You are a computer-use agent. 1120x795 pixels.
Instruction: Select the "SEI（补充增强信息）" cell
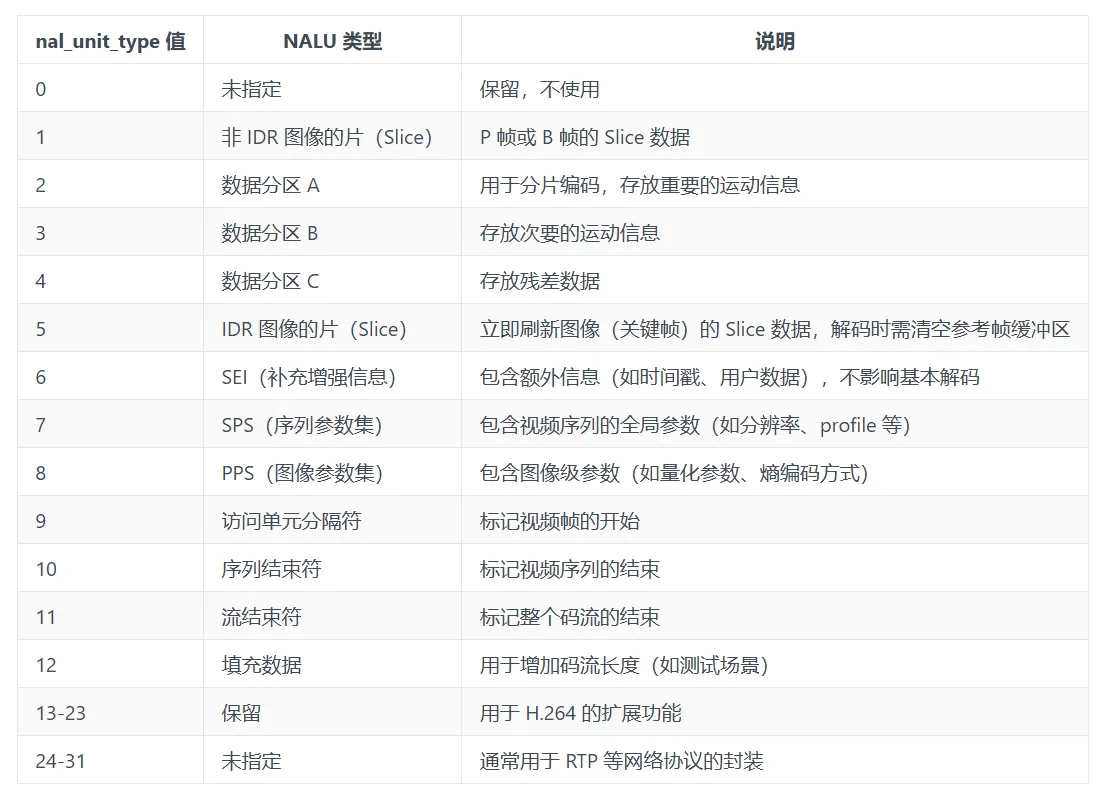pyautogui.click(x=309, y=377)
